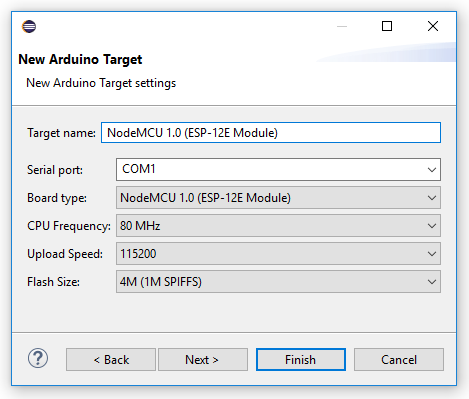This screenshot has width=469, height=399.
Task: Close the dialog with the X
Action: [433, 26]
